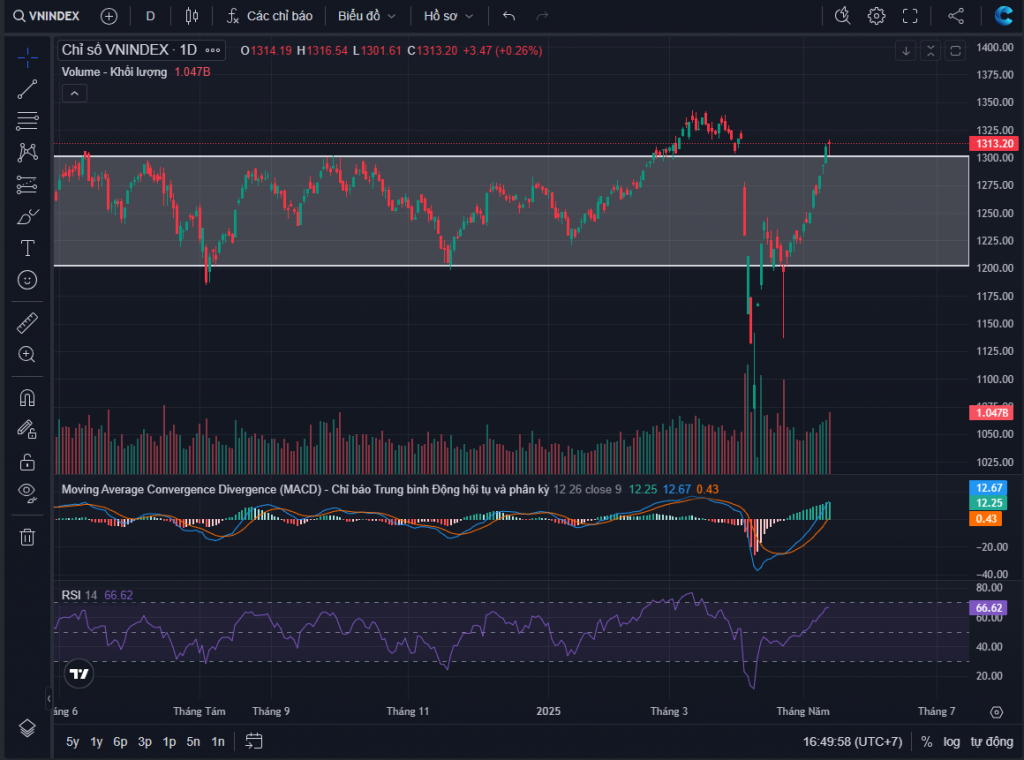This screenshot has width=1024, height=760.
Task: Open the candlestick chart type selector
Action: (x=192, y=16)
